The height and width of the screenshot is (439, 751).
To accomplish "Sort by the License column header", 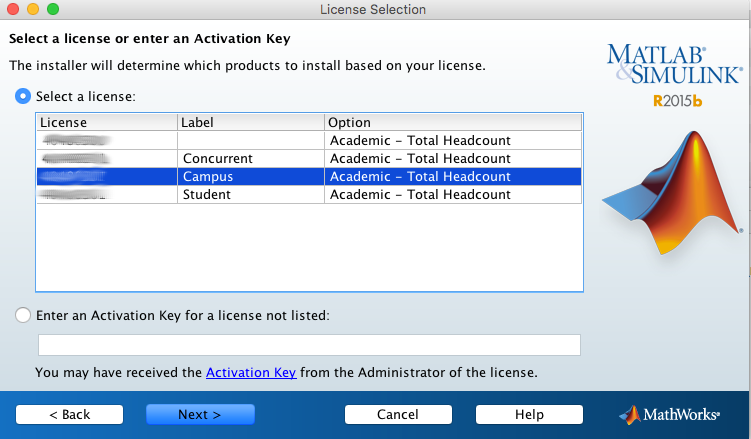I will pos(106,122).
